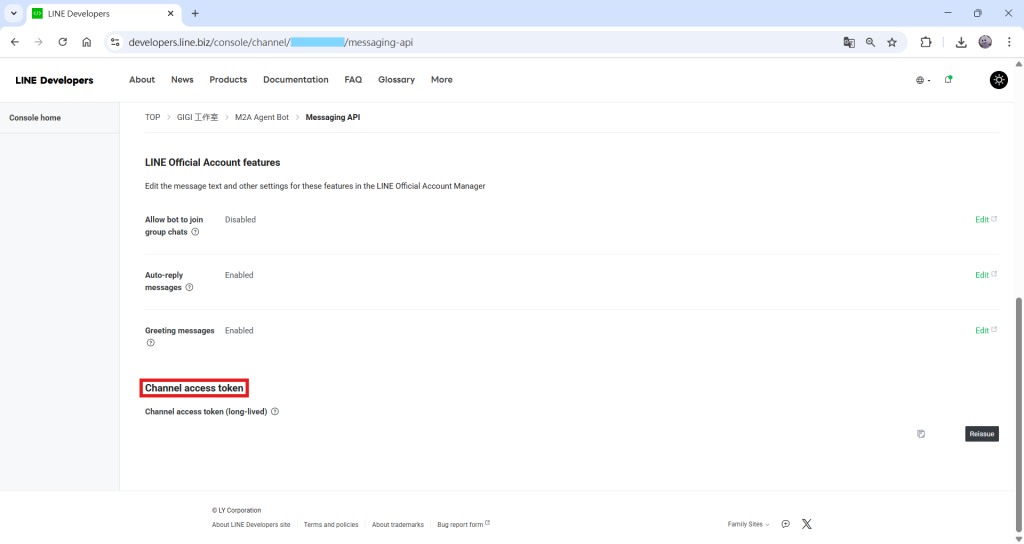Open the About menu
Viewport: 1024px width, 544px height.
pos(142,80)
